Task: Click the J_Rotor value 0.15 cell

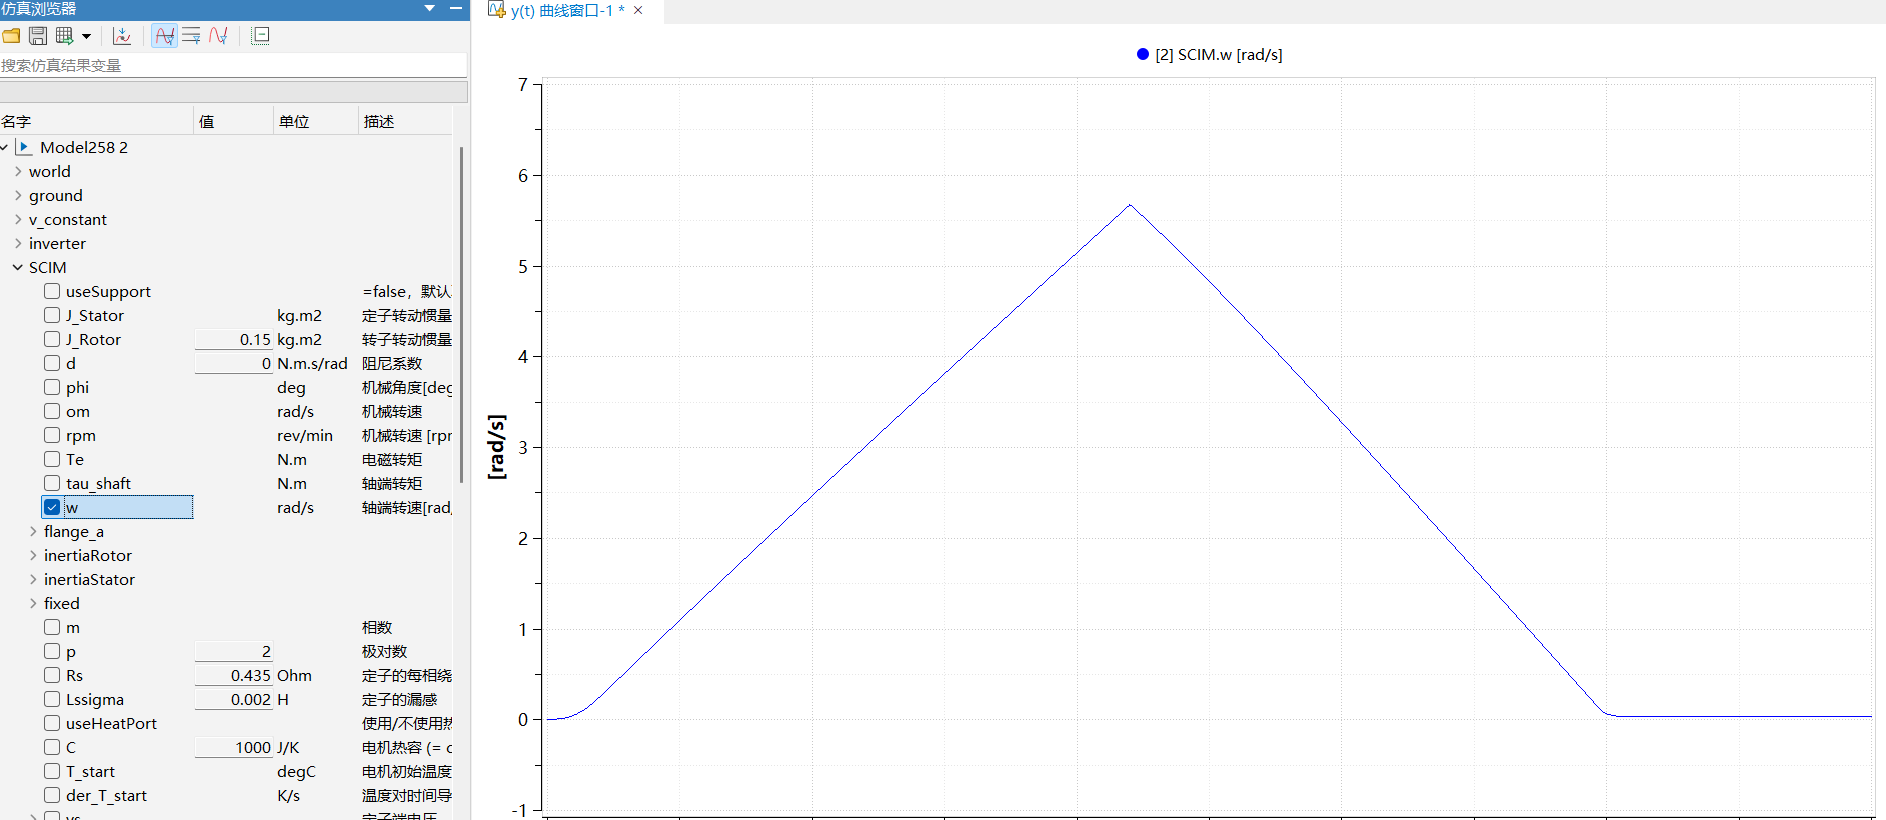Action: tap(234, 339)
